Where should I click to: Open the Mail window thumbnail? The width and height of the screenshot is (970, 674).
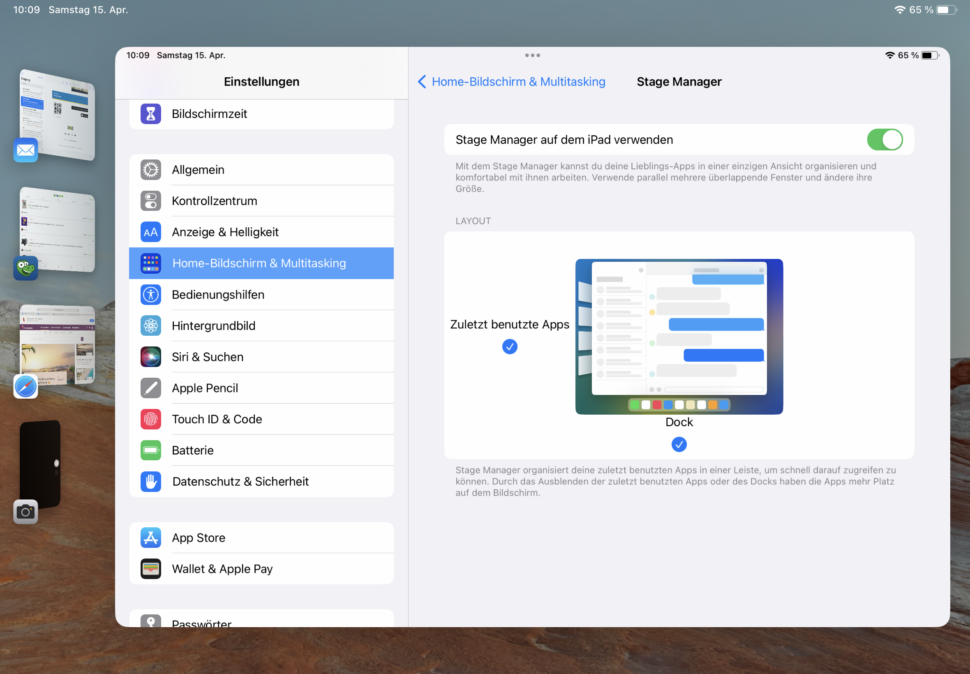(x=57, y=114)
